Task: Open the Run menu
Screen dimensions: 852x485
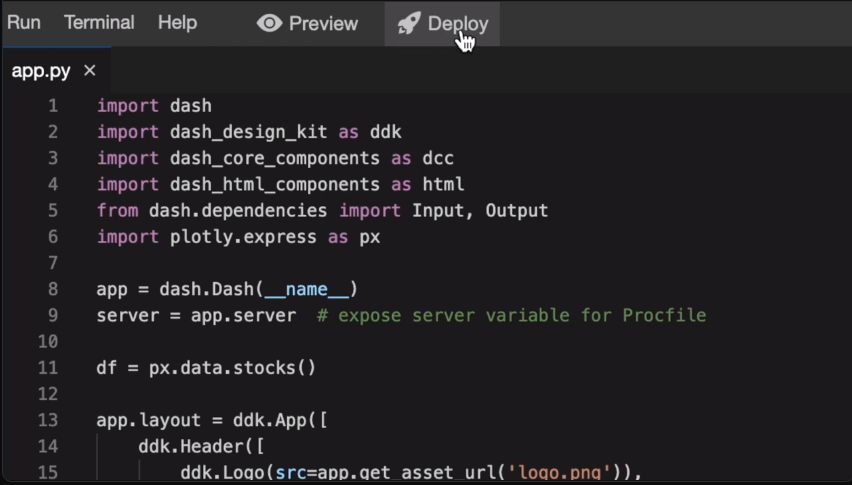Action: click(x=24, y=22)
